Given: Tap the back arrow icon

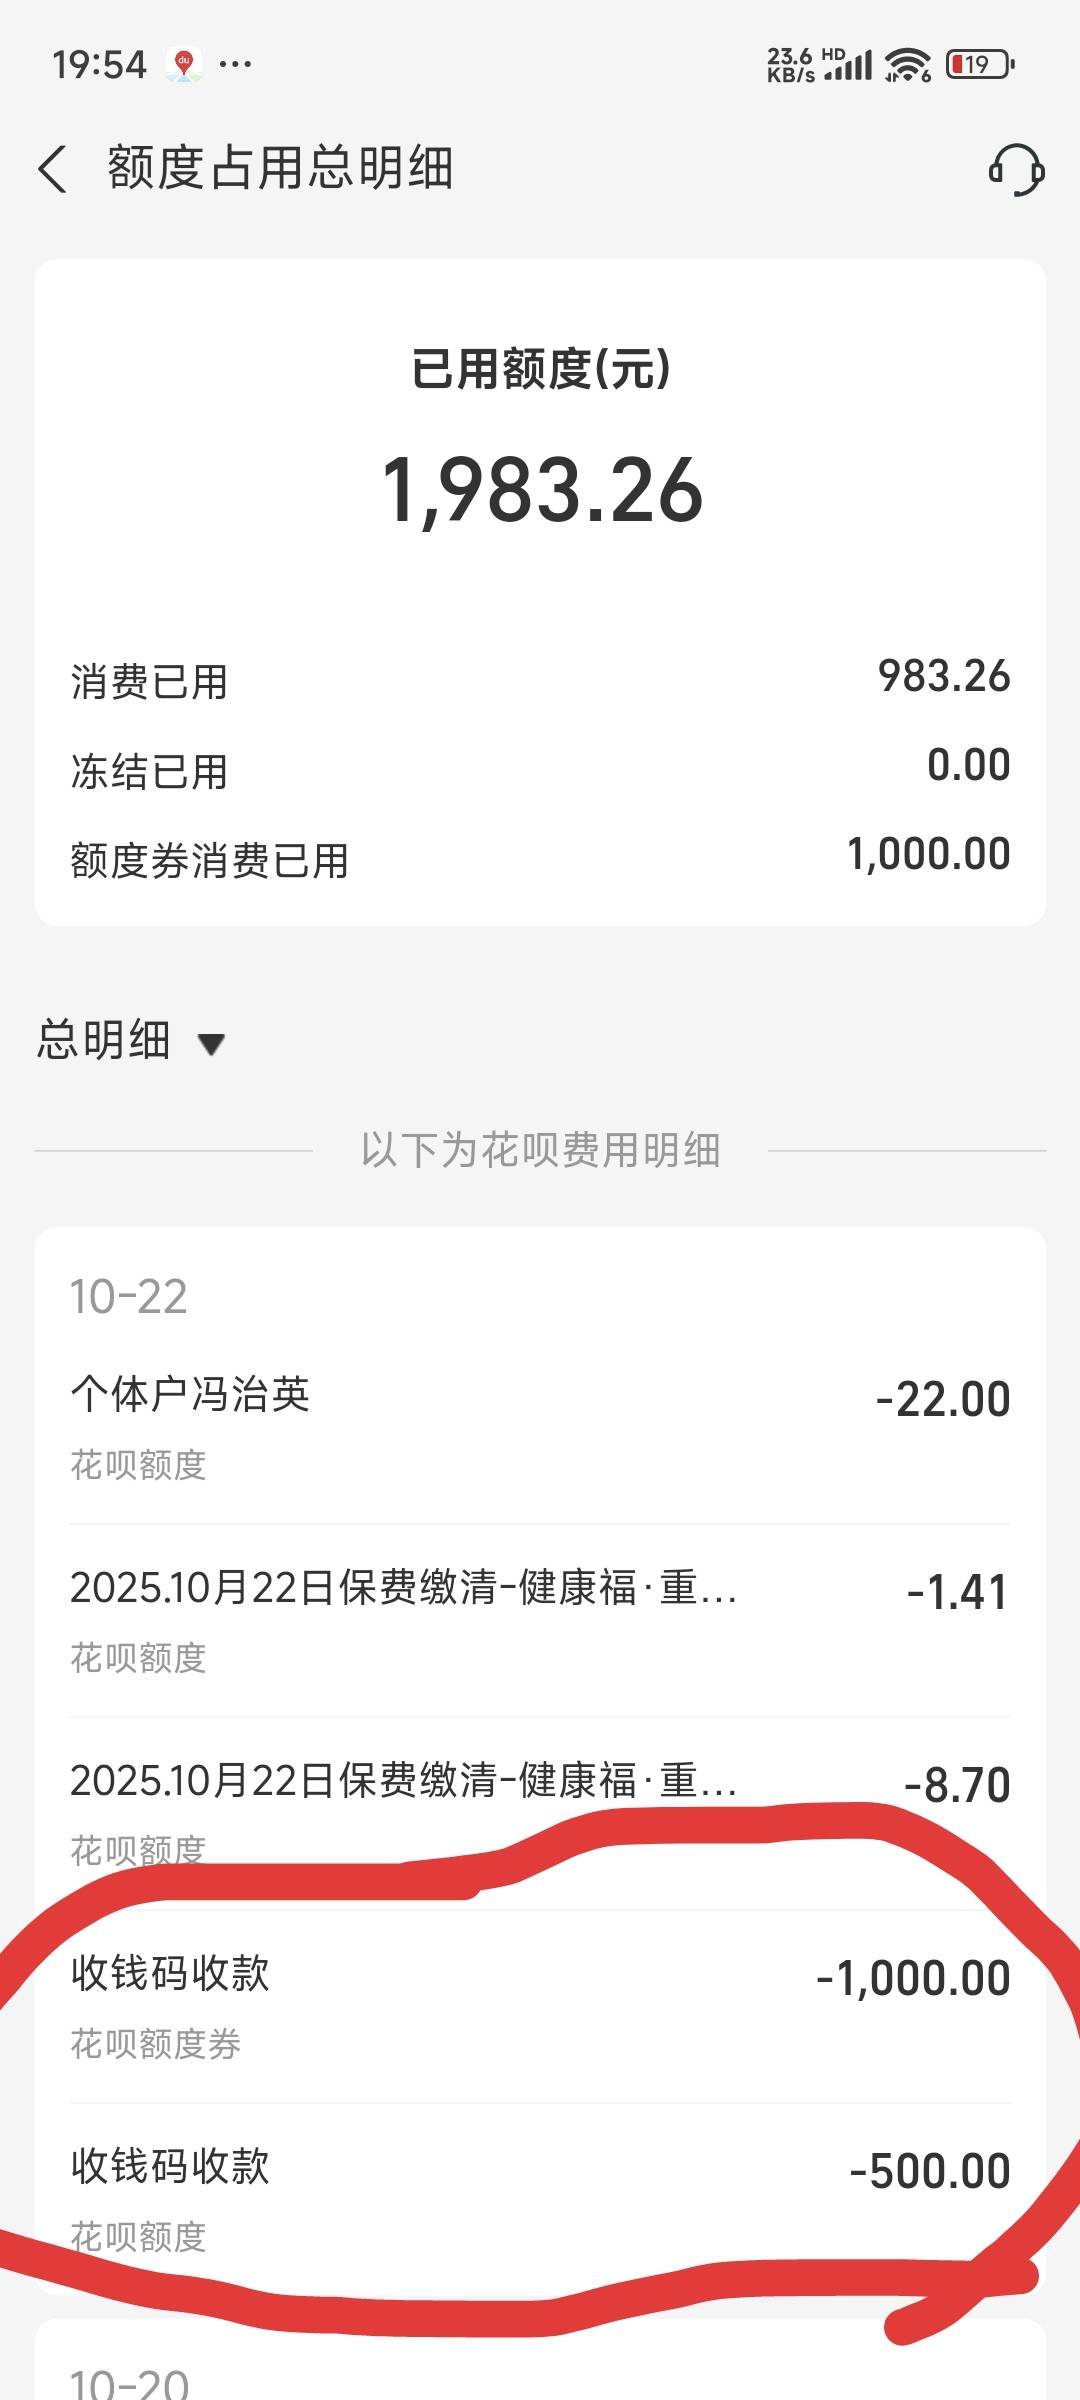Looking at the screenshot, I should pos(54,168).
